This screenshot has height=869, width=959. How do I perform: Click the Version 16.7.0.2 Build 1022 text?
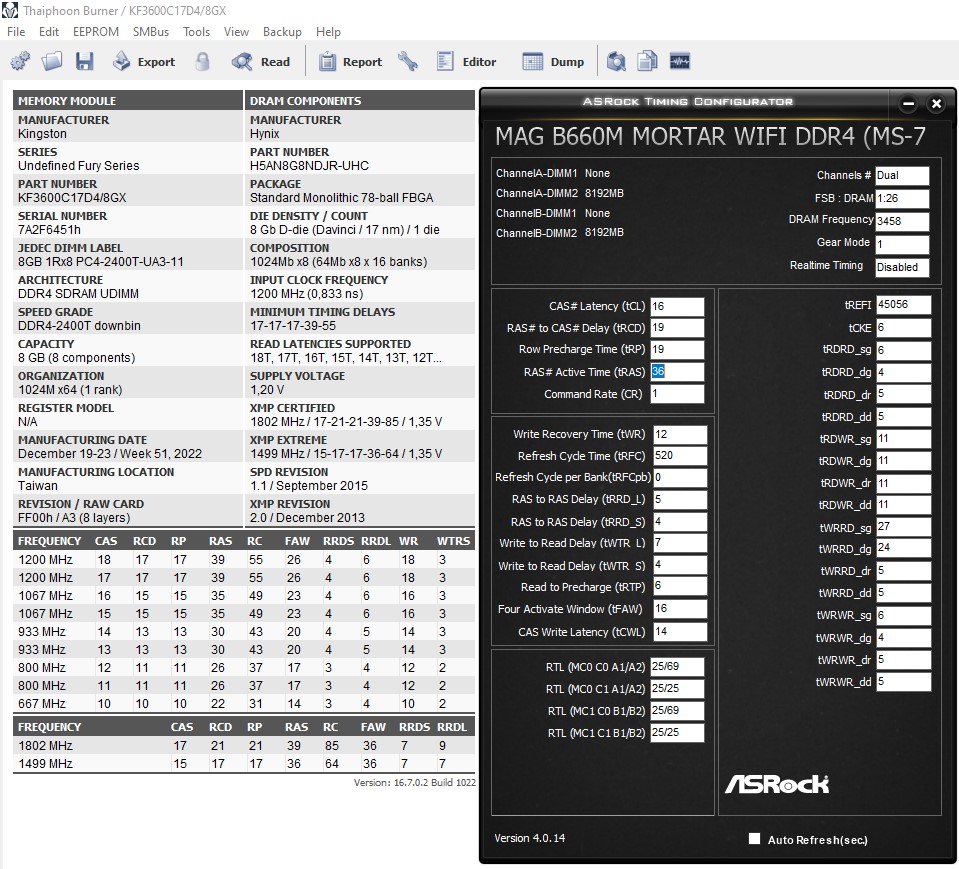pos(415,783)
